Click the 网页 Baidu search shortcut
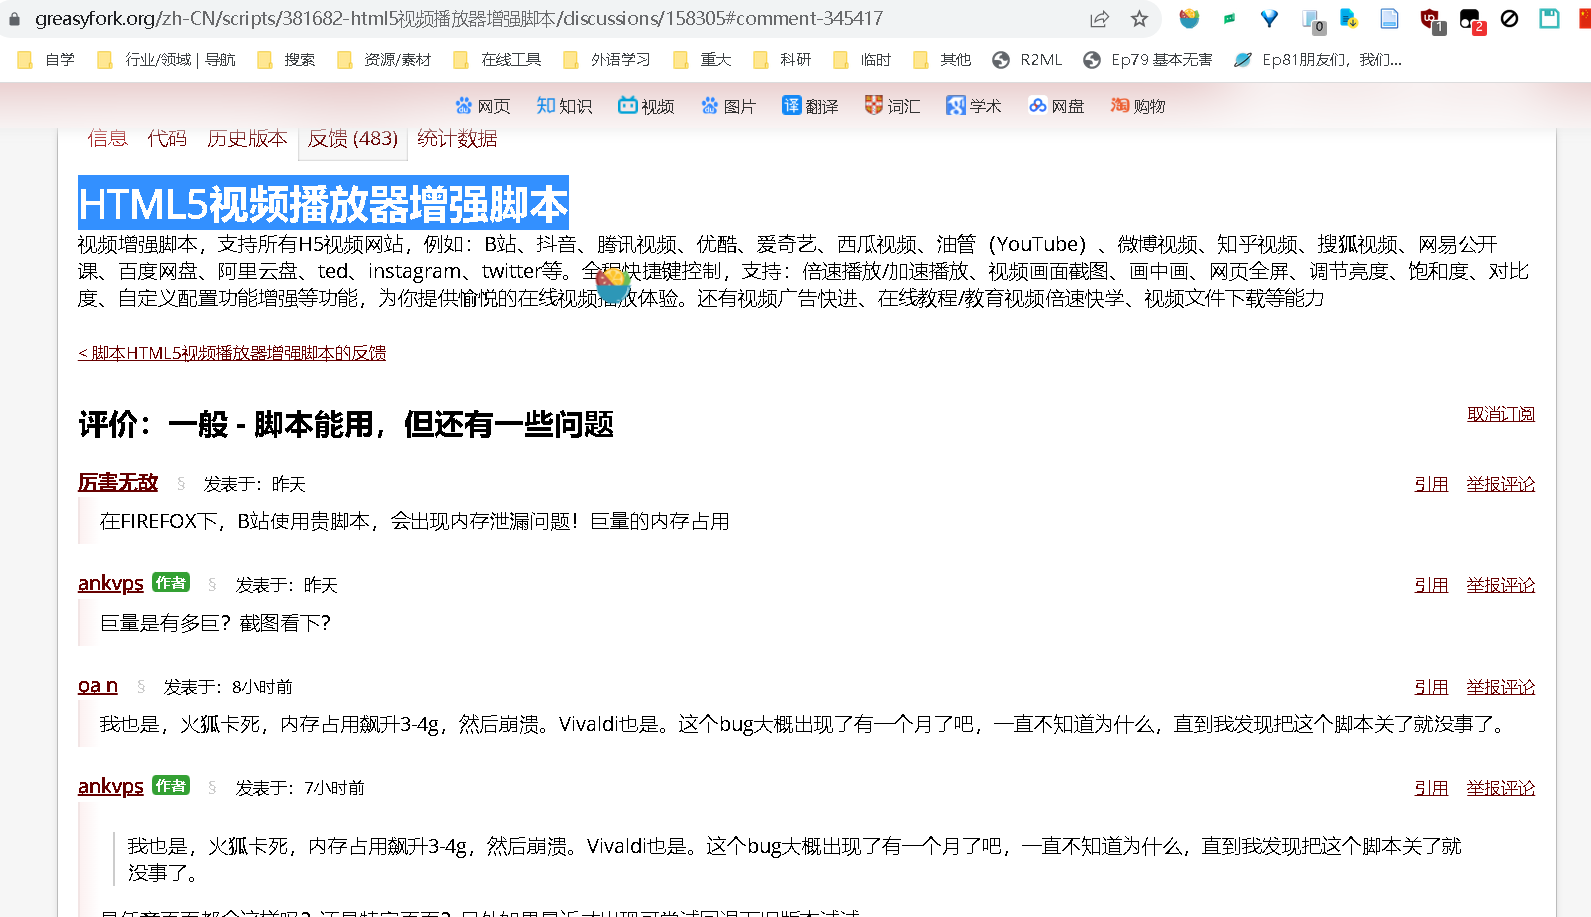The height and width of the screenshot is (917, 1591). point(483,106)
